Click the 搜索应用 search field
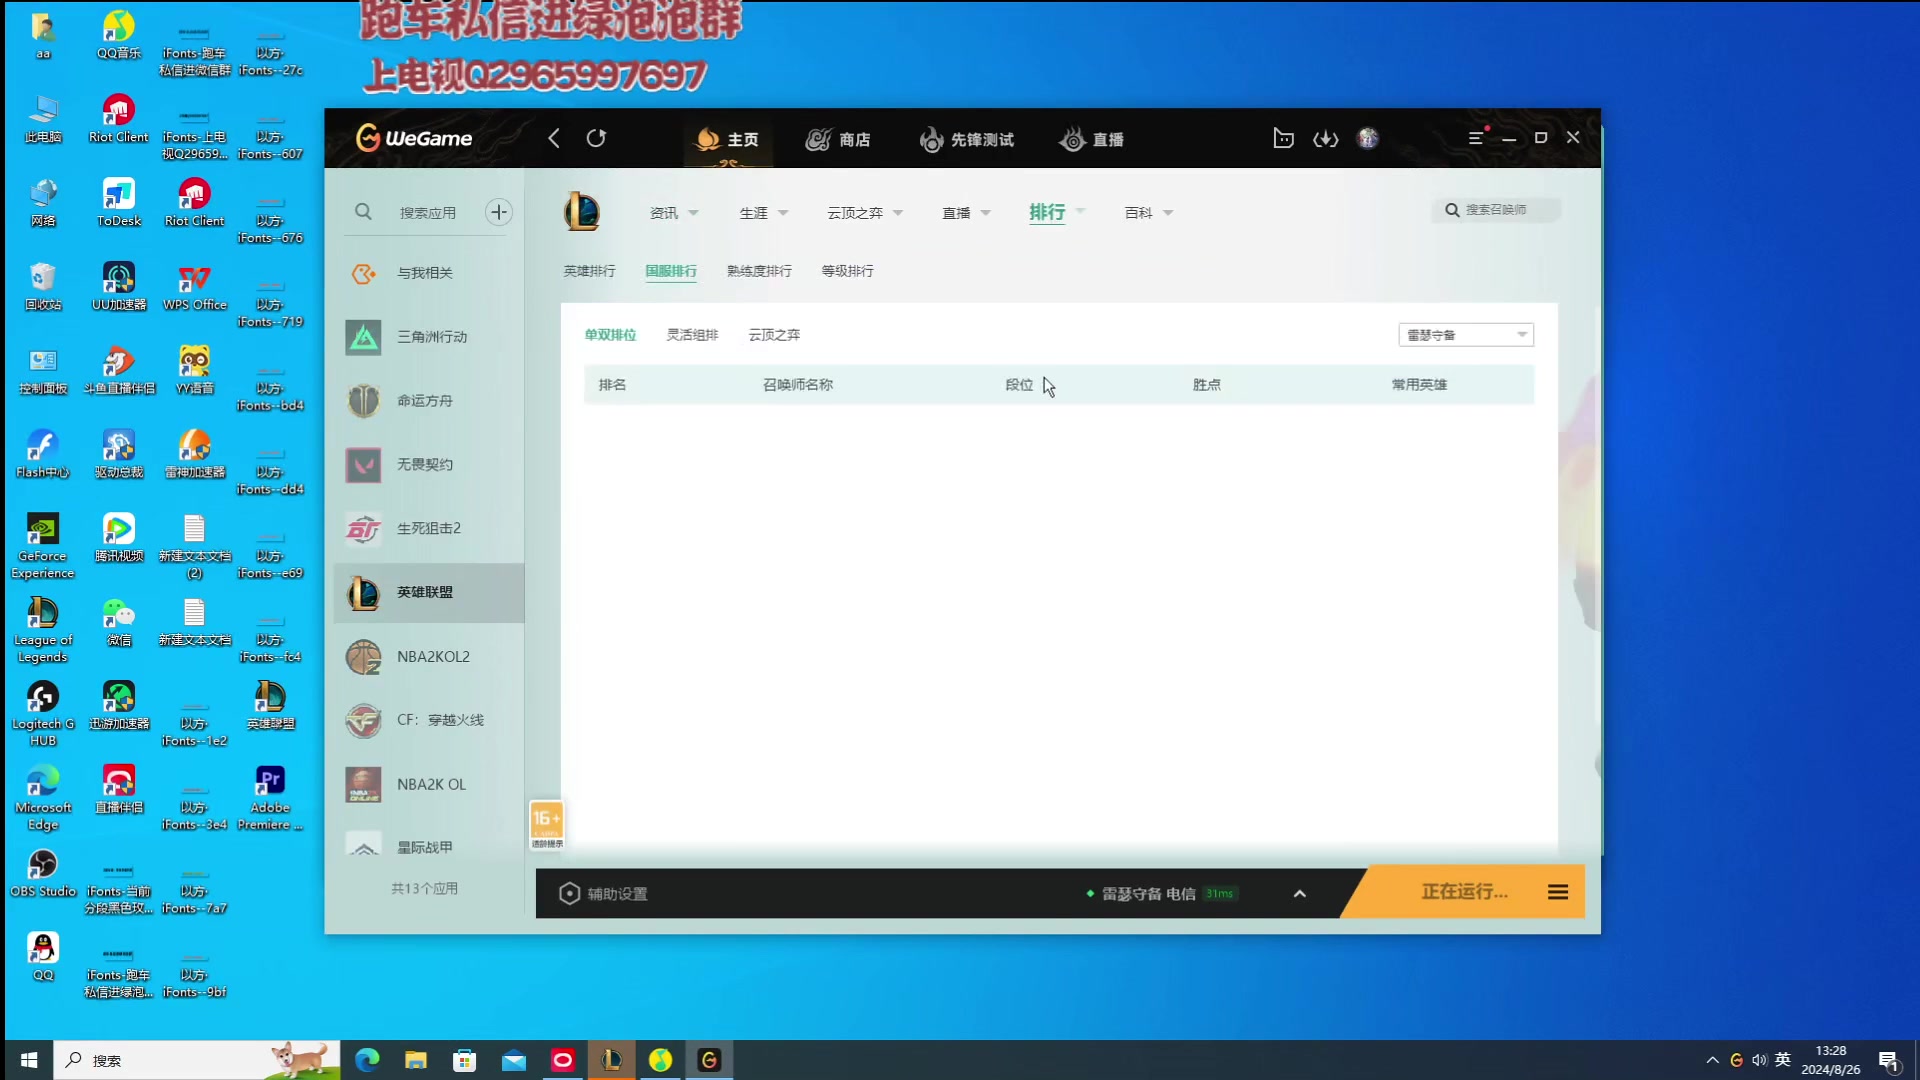 pyautogui.click(x=428, y=213)
